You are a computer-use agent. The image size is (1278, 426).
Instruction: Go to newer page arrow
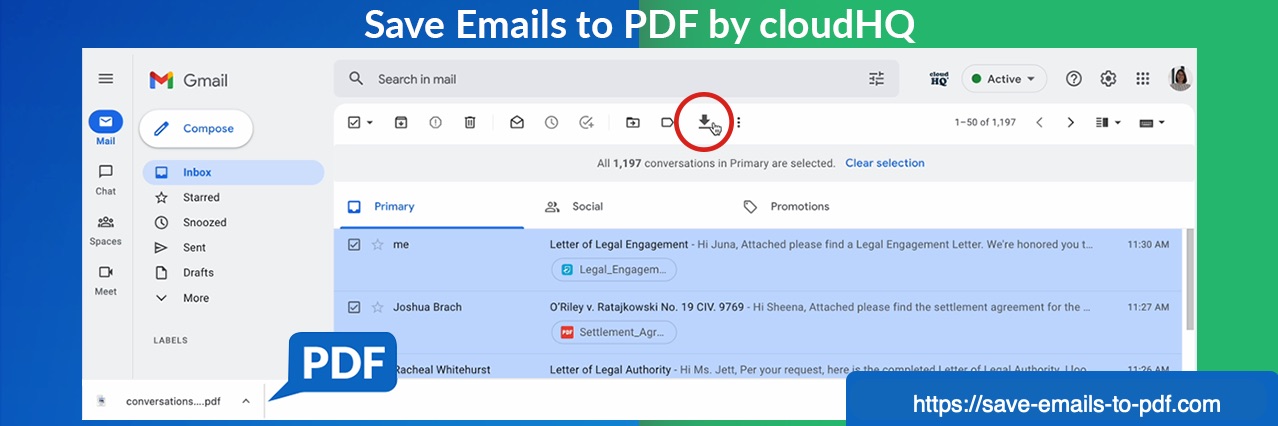(x=1039, y=122)
